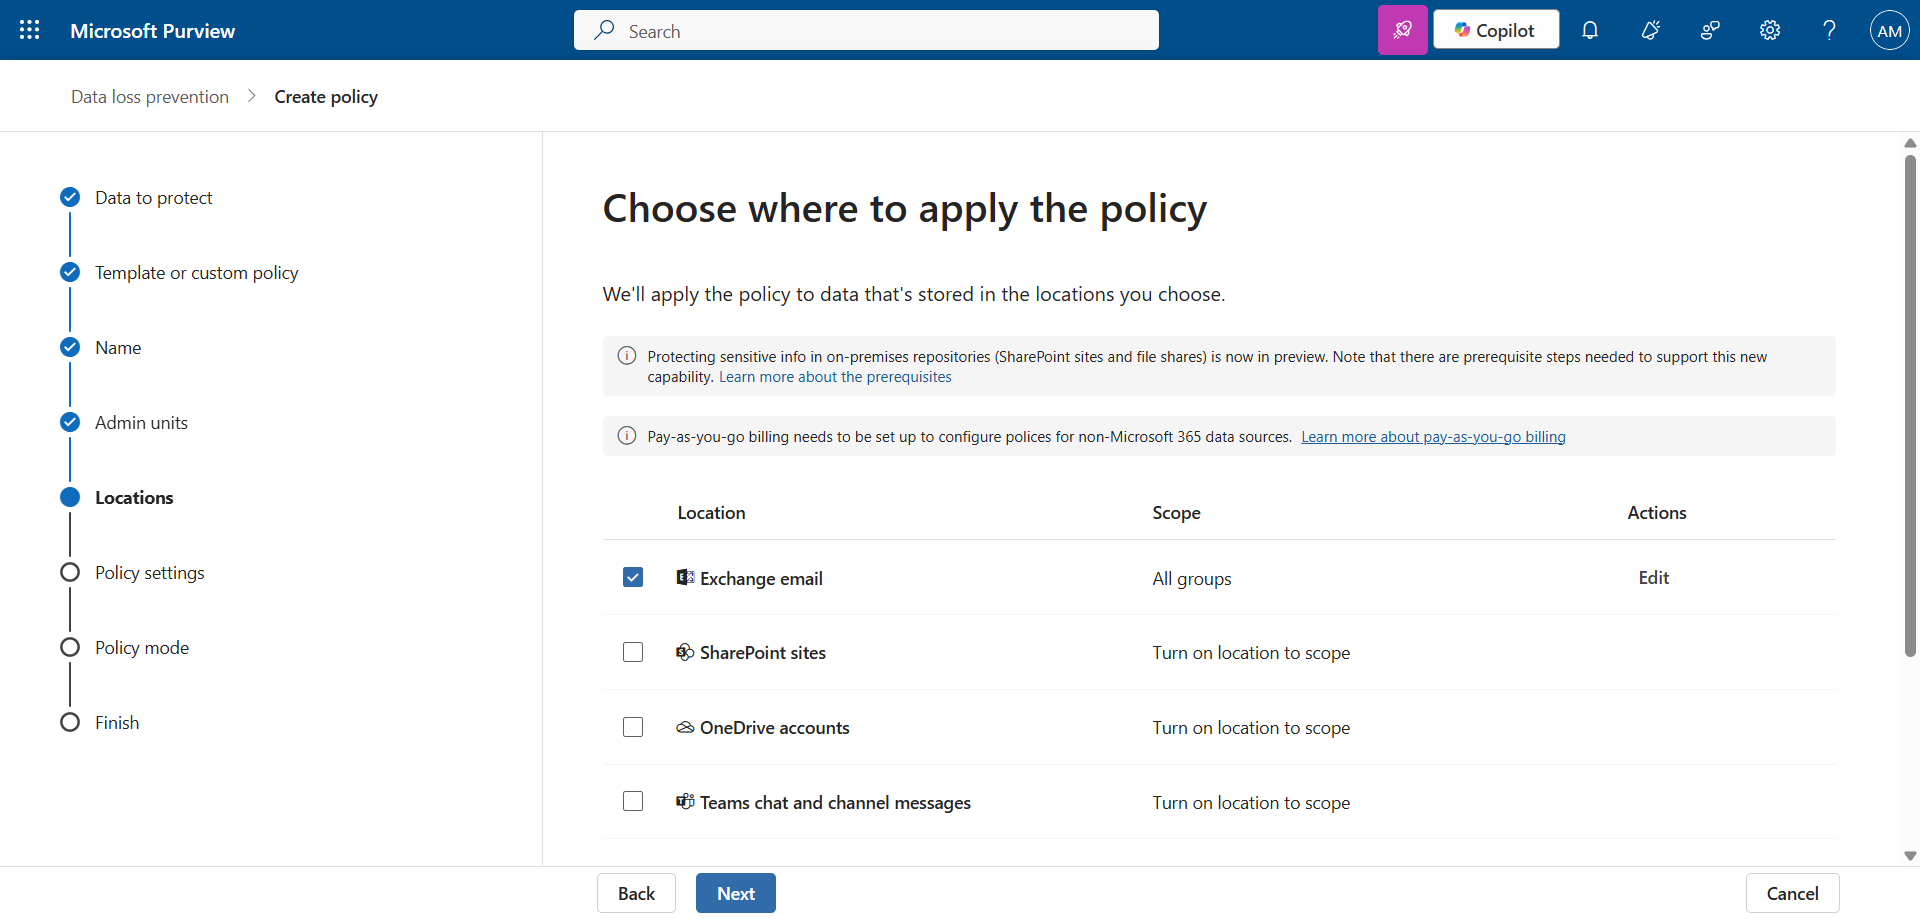
Task: Open the app launcher waffle icon
Action: [30, 30]
